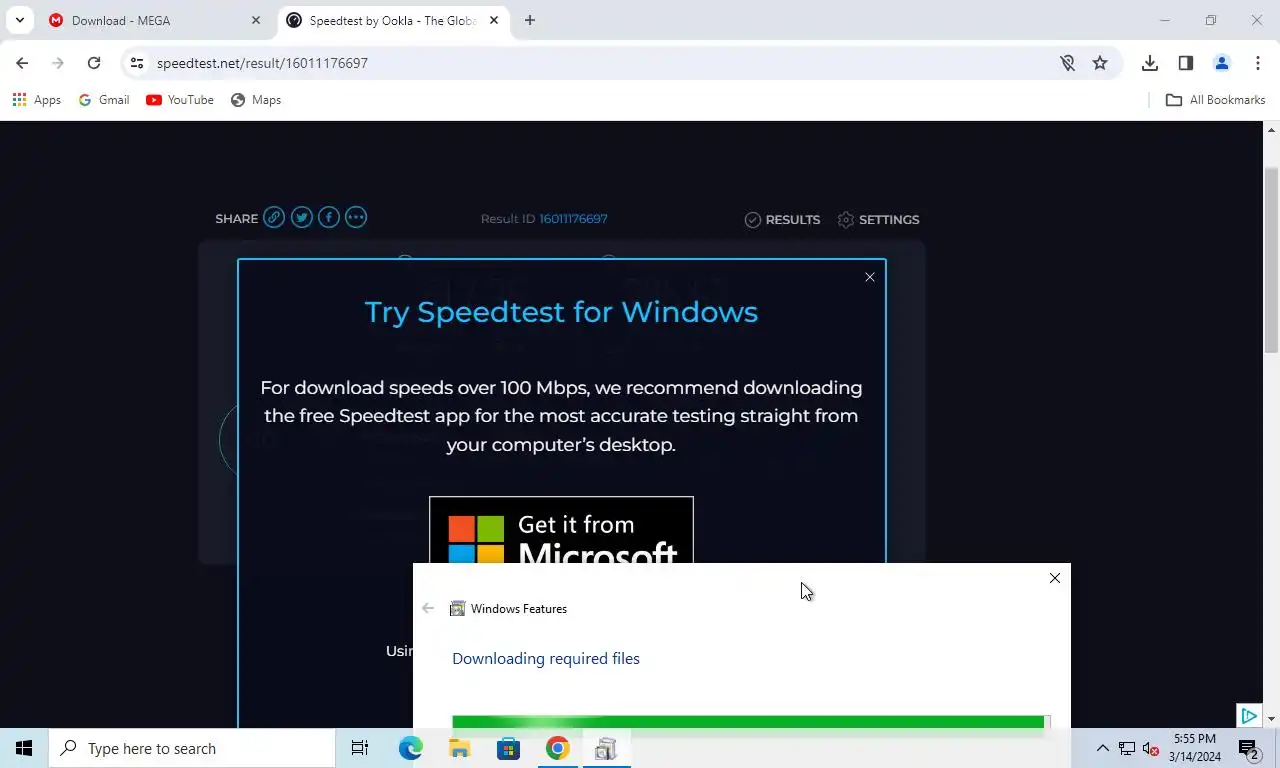Open the Apps bookmark shortcut
This screenshot has width=1280, height=768.
tap(37, 100)
